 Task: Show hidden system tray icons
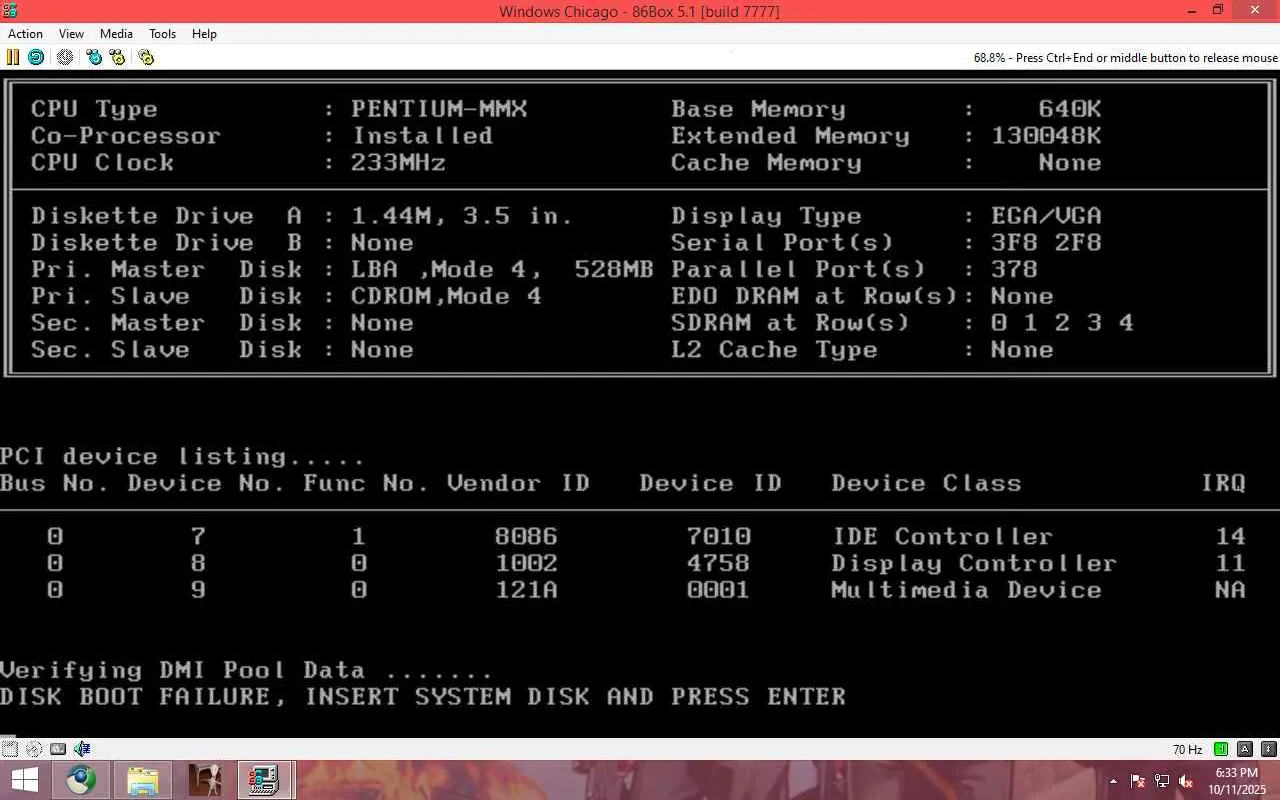tap(1114, 781)
